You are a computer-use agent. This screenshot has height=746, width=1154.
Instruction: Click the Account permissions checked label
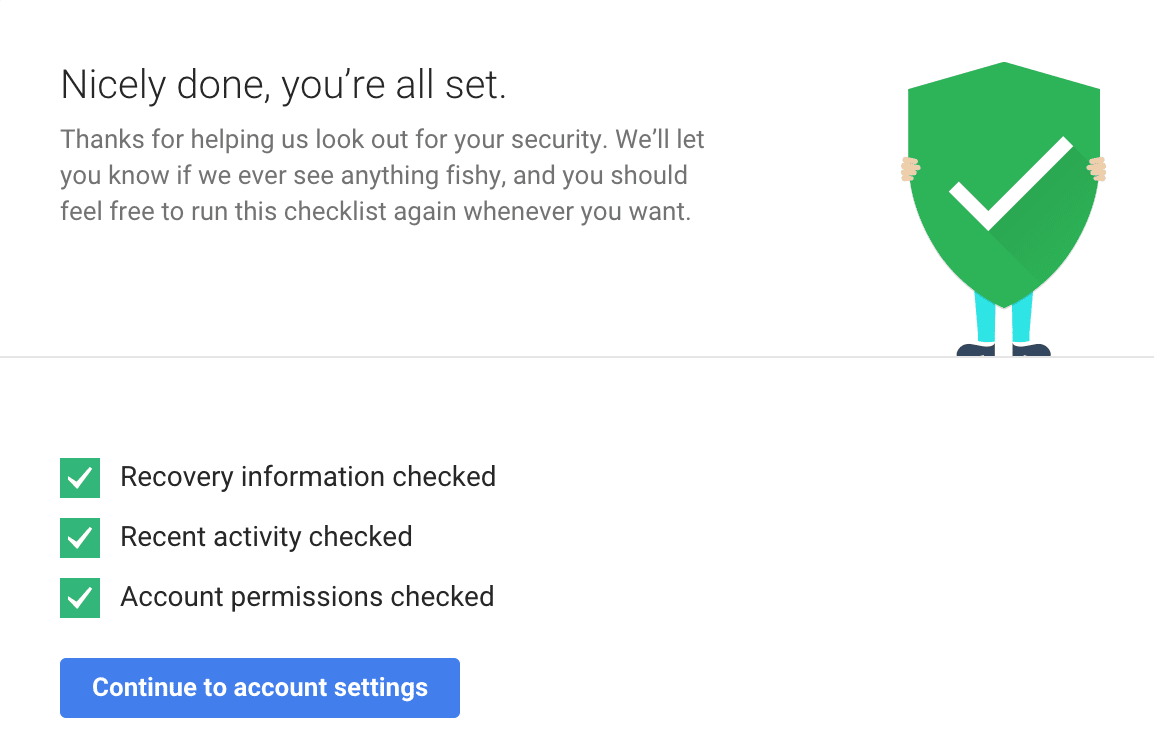(307, 597)
